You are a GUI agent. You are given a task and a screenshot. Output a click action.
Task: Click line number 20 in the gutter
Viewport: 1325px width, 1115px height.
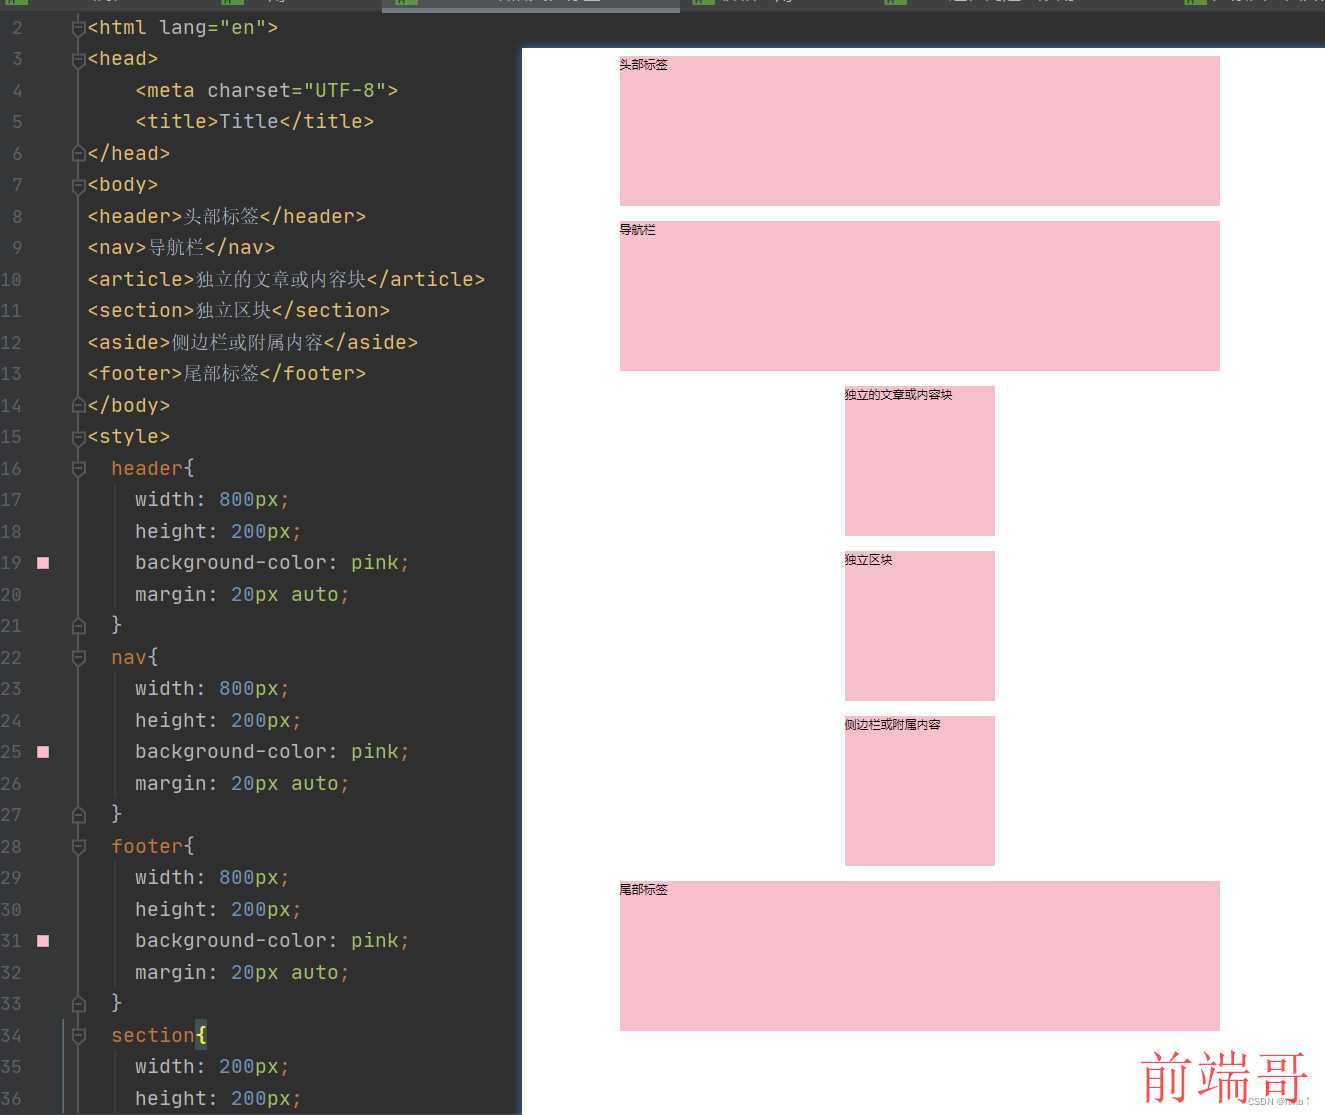(x=11, y=595)
